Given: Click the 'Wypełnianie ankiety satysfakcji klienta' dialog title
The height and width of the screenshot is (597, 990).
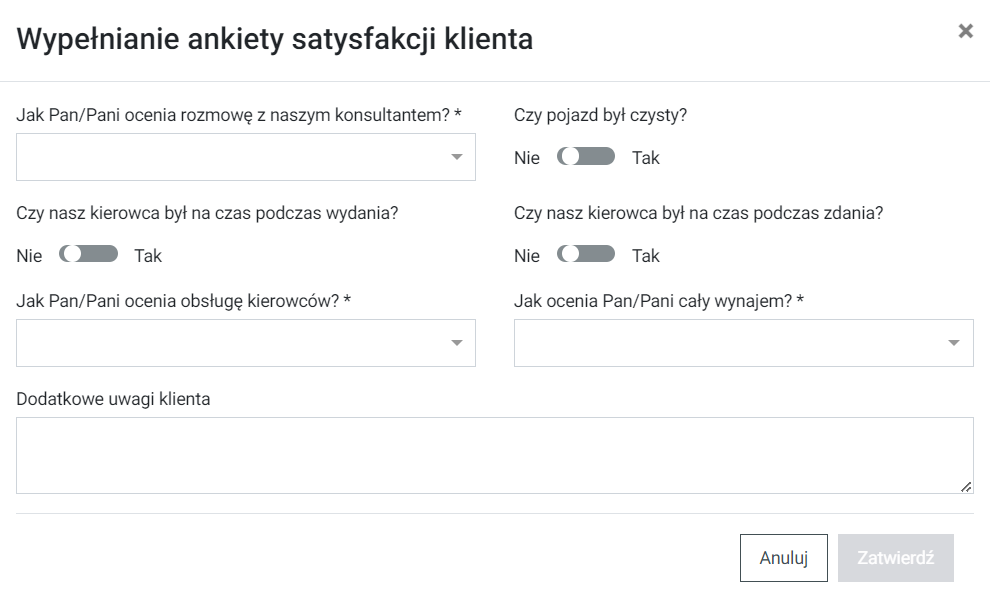Looking at the screenshot, I should [275, 40].
